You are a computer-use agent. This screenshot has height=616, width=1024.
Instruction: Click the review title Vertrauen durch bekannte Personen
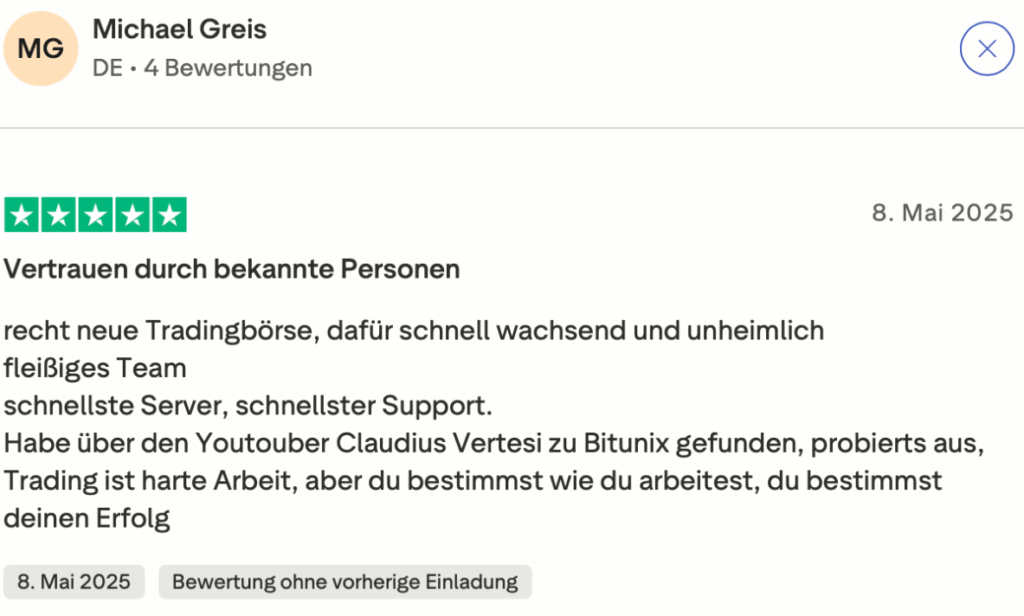point(231,268)
